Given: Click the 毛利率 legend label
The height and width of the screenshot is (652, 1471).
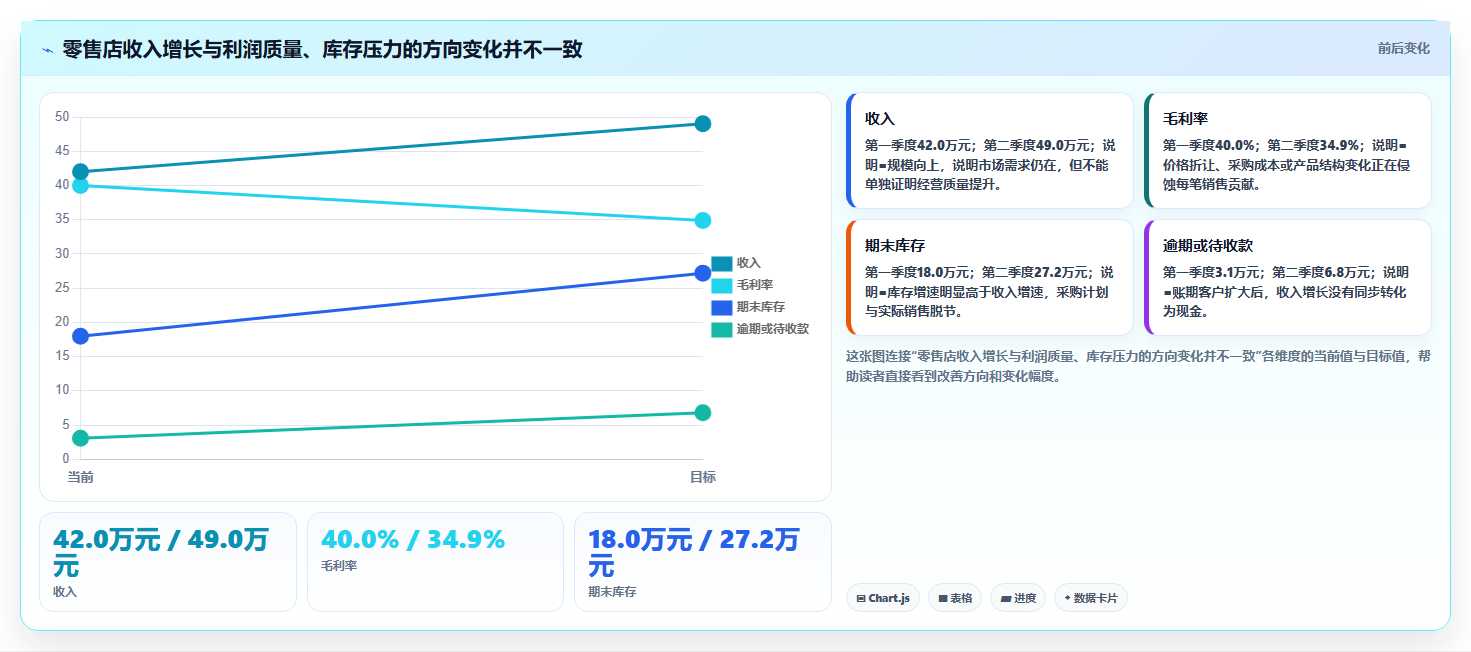Looking at the screenshot, I should point(755,285).
